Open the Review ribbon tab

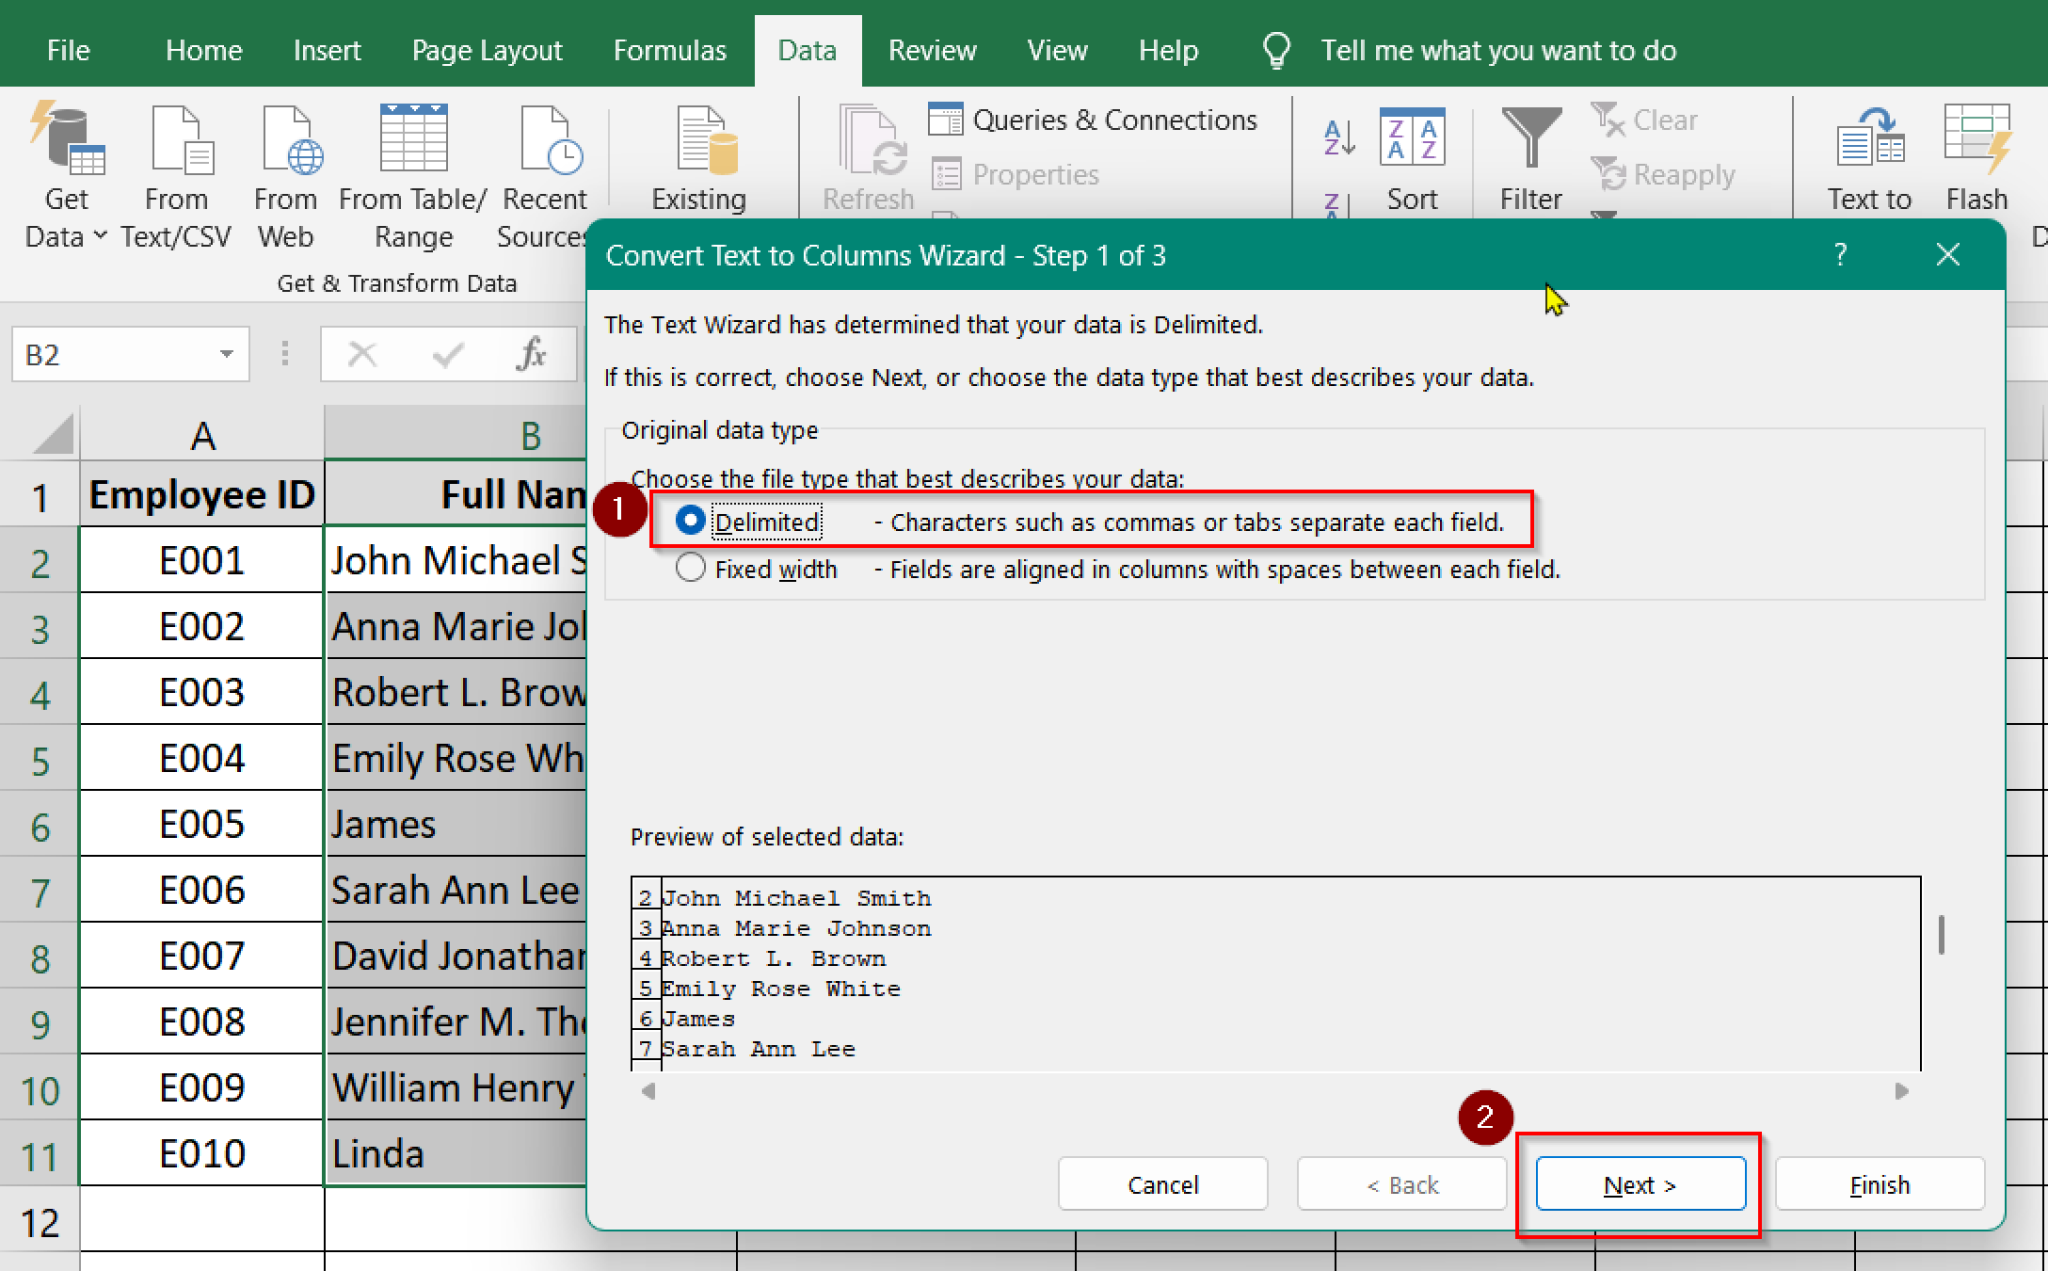pos(931,49)
